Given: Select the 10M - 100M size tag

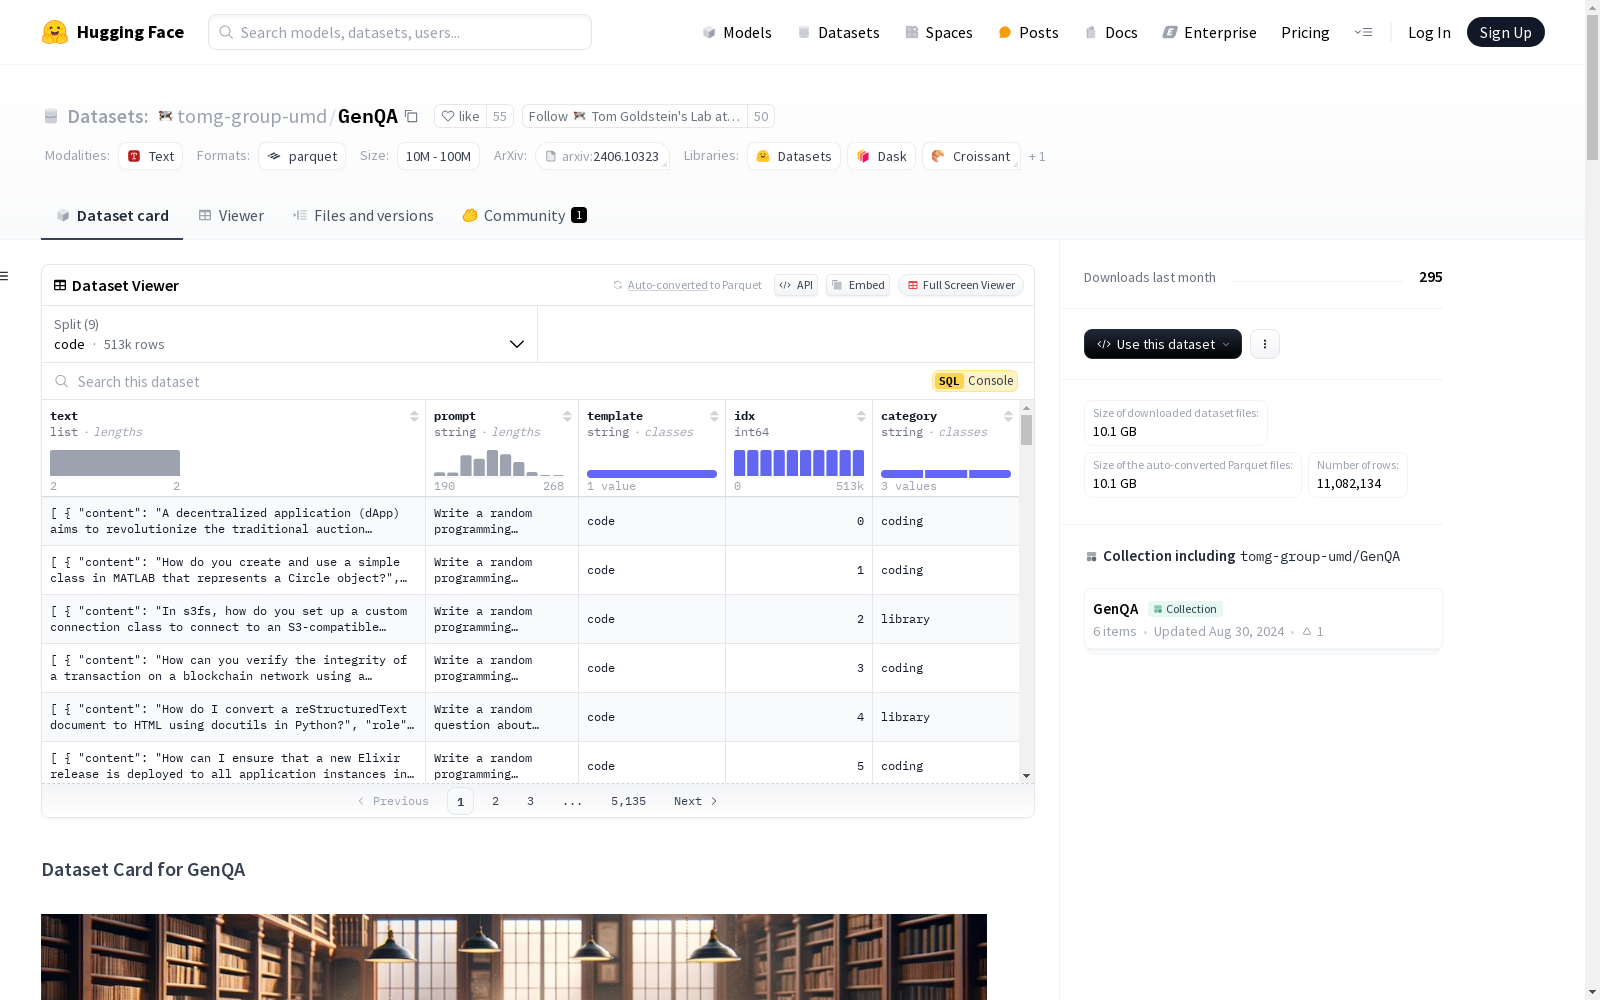Looking at the screenshot, I should click(x=438, y=156).
